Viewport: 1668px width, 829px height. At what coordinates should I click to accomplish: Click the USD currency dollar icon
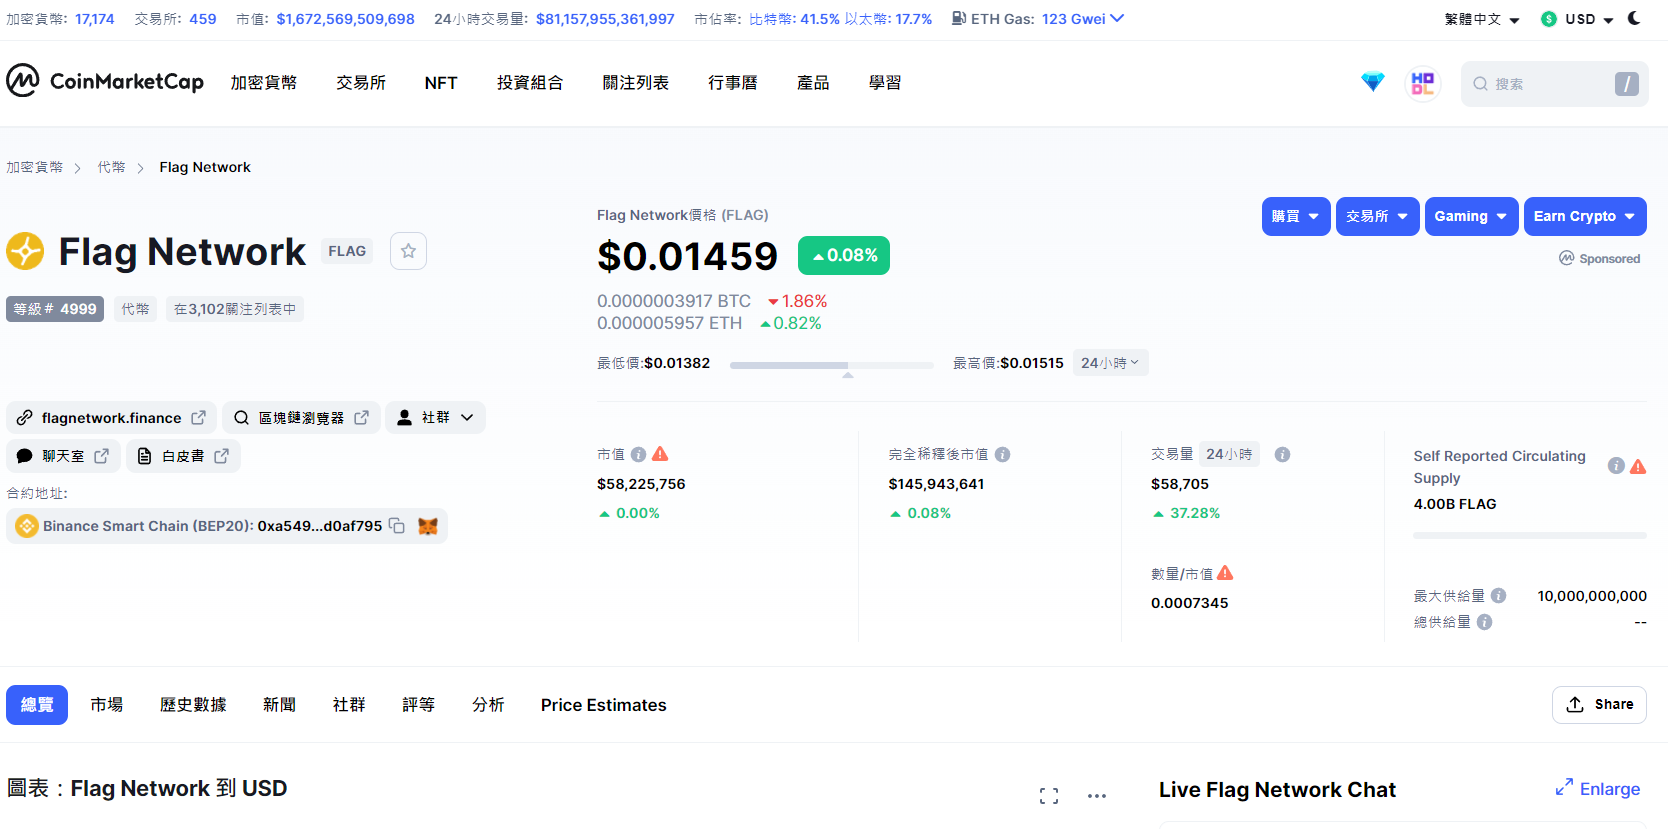coord(1549,19)
